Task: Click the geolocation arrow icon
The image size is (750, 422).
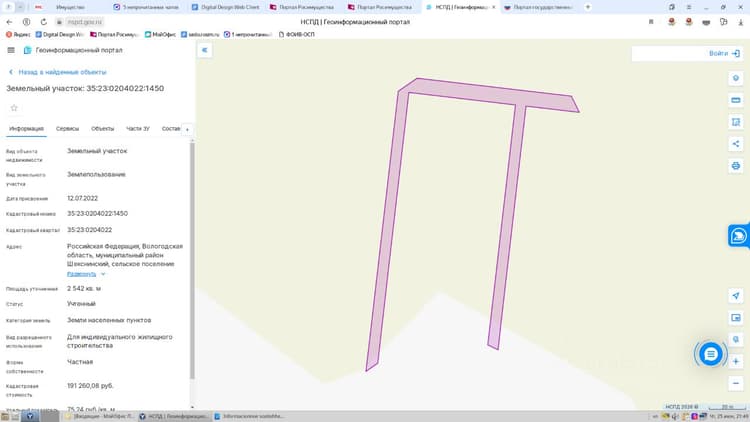Action: point(736,296)
